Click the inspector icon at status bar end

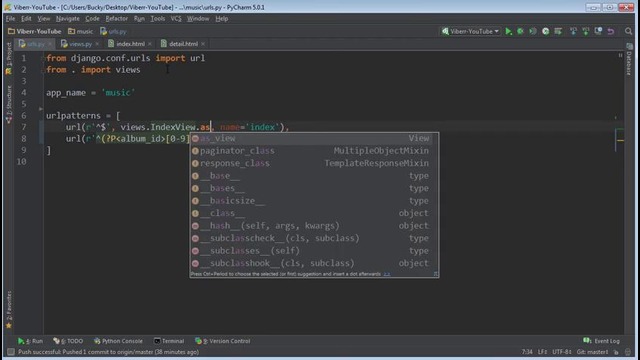[628, 352]
